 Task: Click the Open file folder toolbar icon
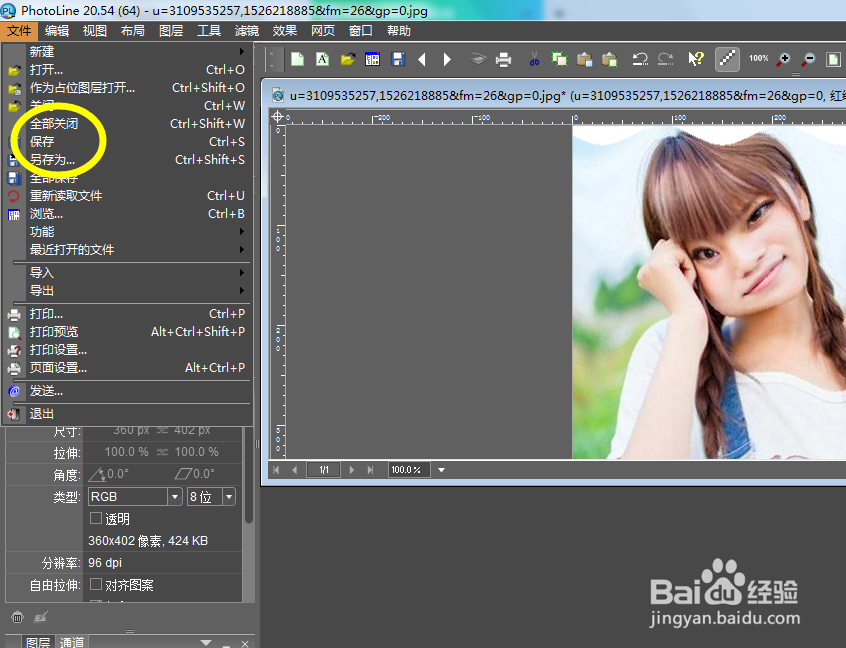[348, 59]
